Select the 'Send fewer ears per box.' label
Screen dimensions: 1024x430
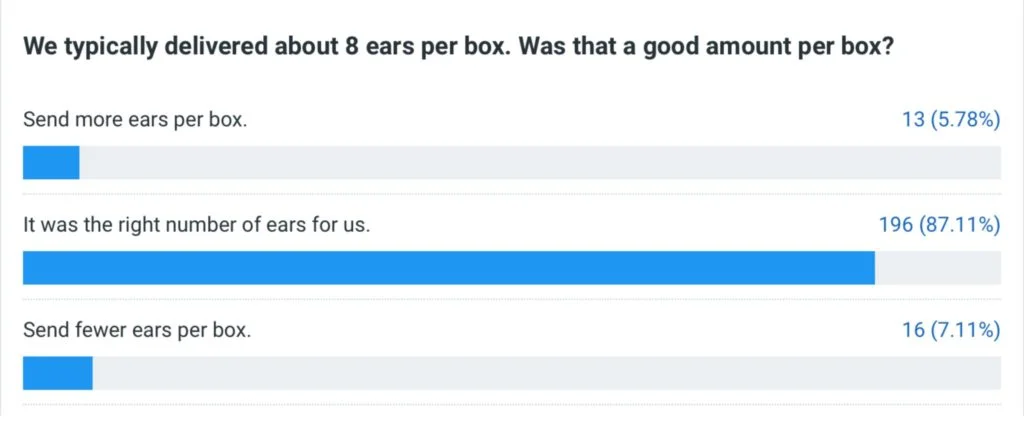point(137,331)
